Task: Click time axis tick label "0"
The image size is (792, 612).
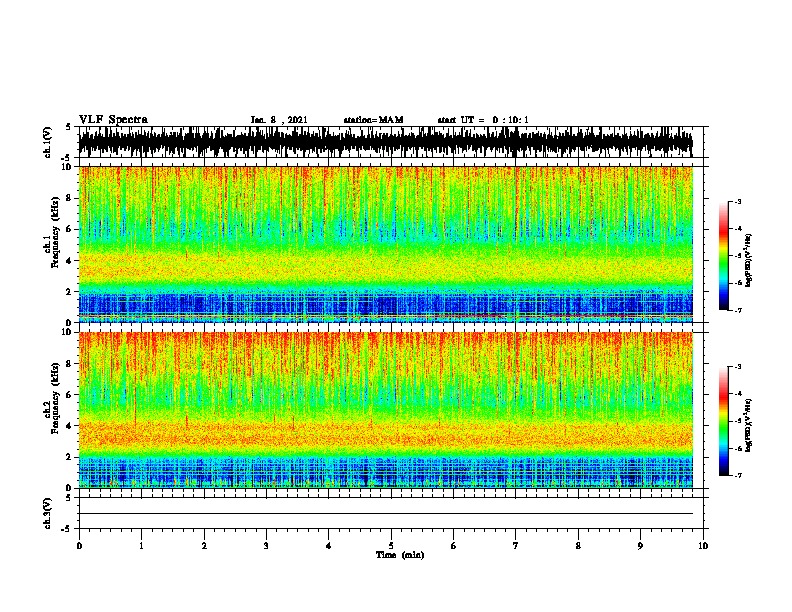Action: (x=79, y=546)
